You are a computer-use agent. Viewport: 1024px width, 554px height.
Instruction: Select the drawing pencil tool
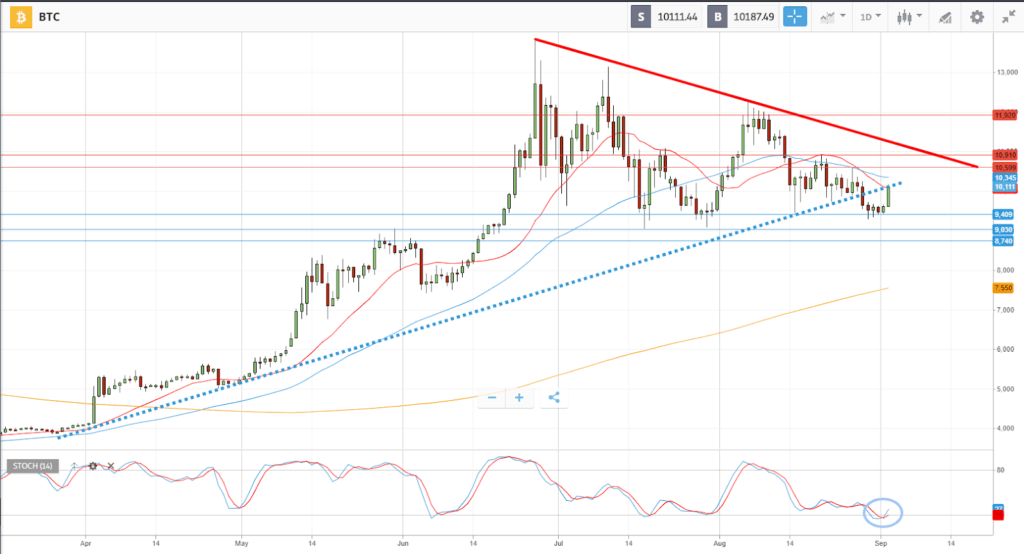tap(945, 18)
